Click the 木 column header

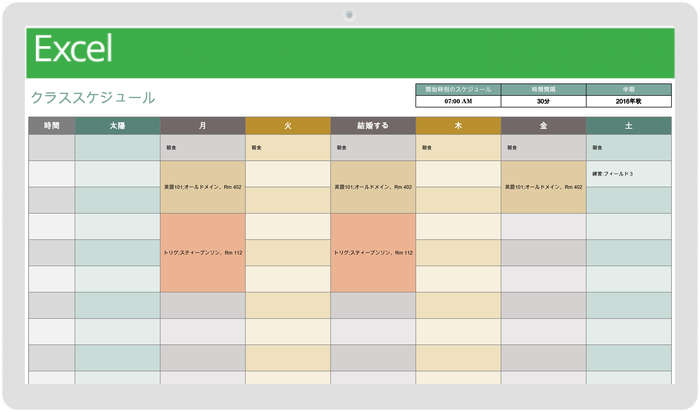pos(458,126)
